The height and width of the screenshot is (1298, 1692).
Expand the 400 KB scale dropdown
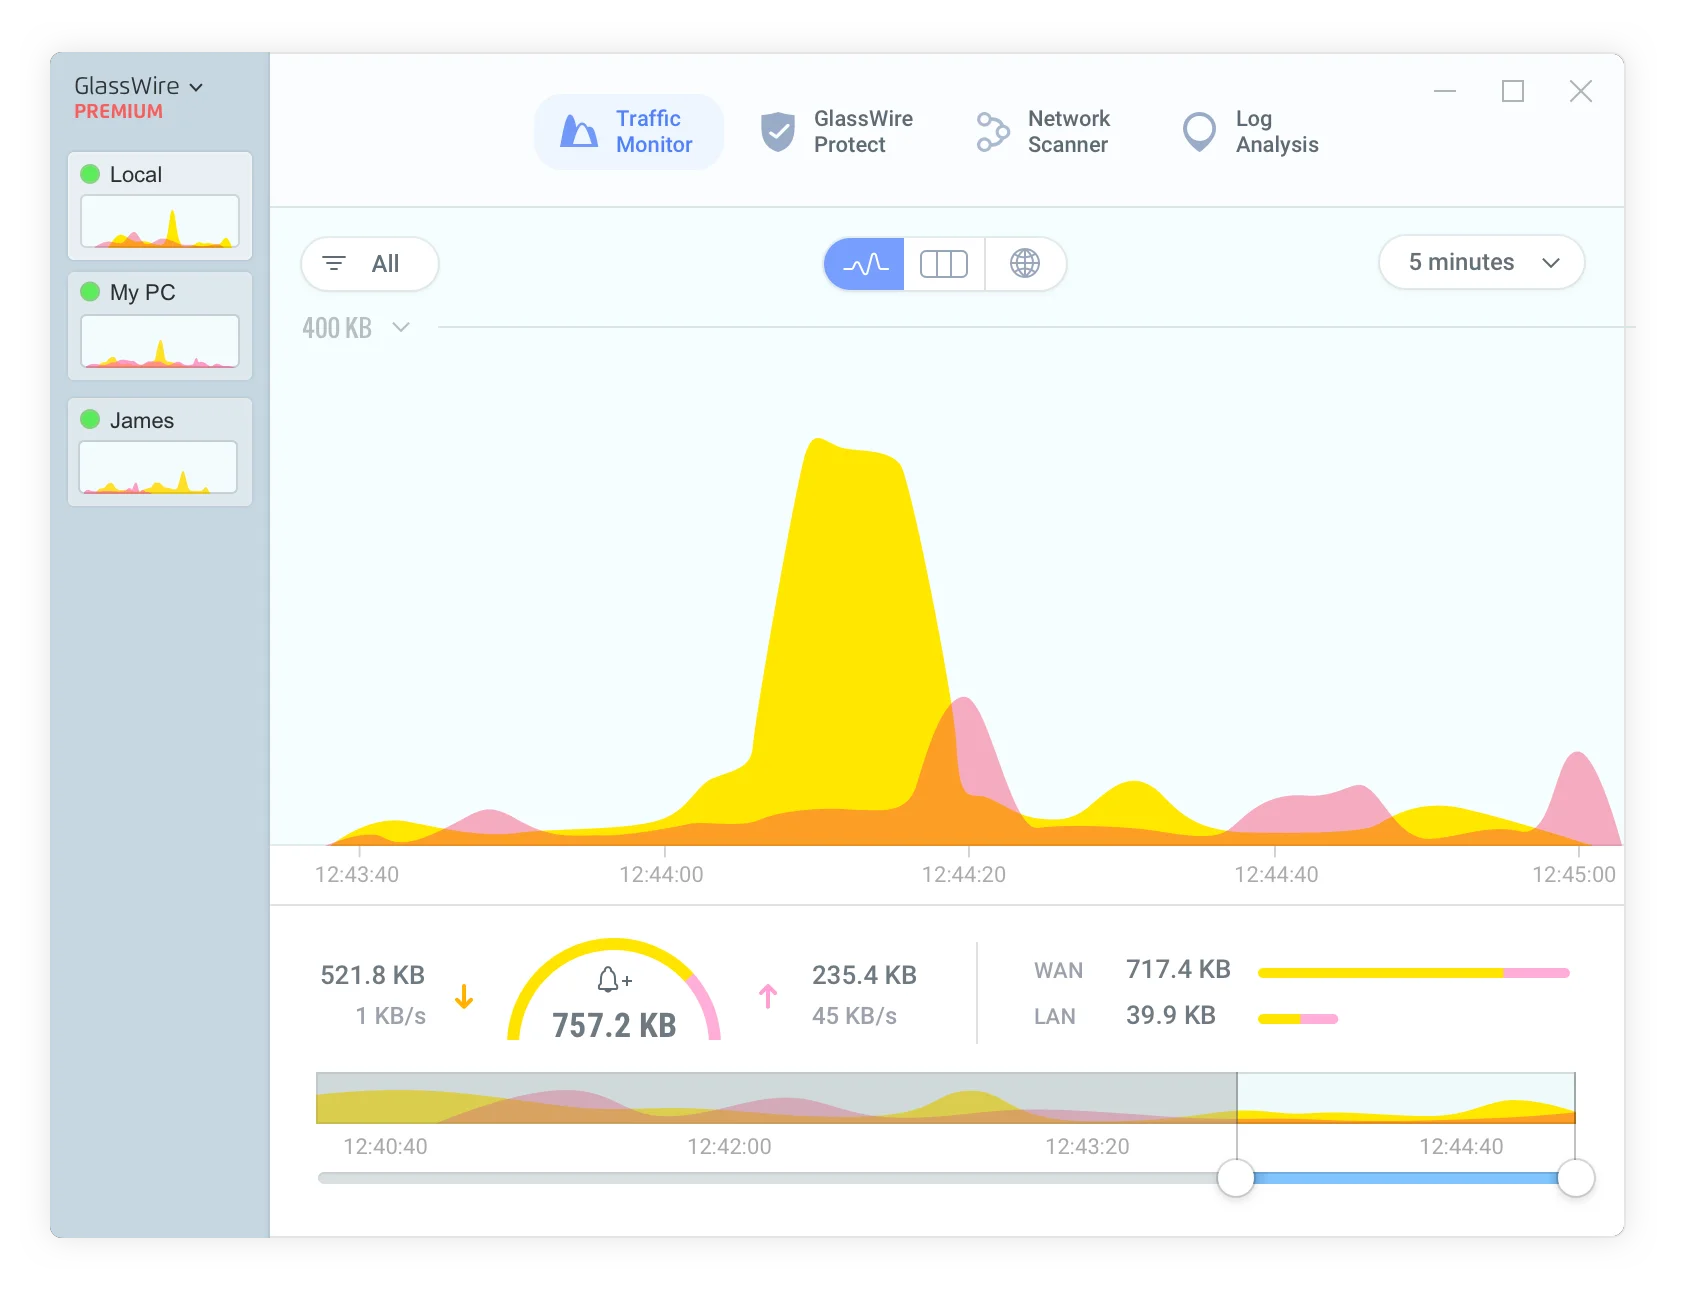[x=401, y=327]
